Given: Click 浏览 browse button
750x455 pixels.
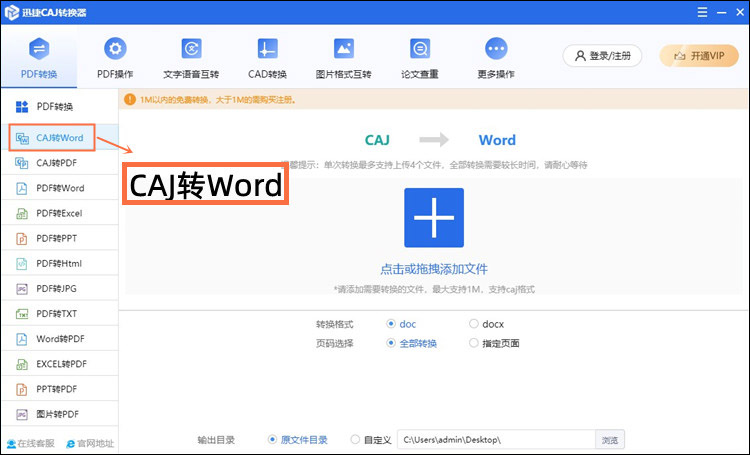Looking at the screenshot, I should pyautogui.click(x=610, y=440).
